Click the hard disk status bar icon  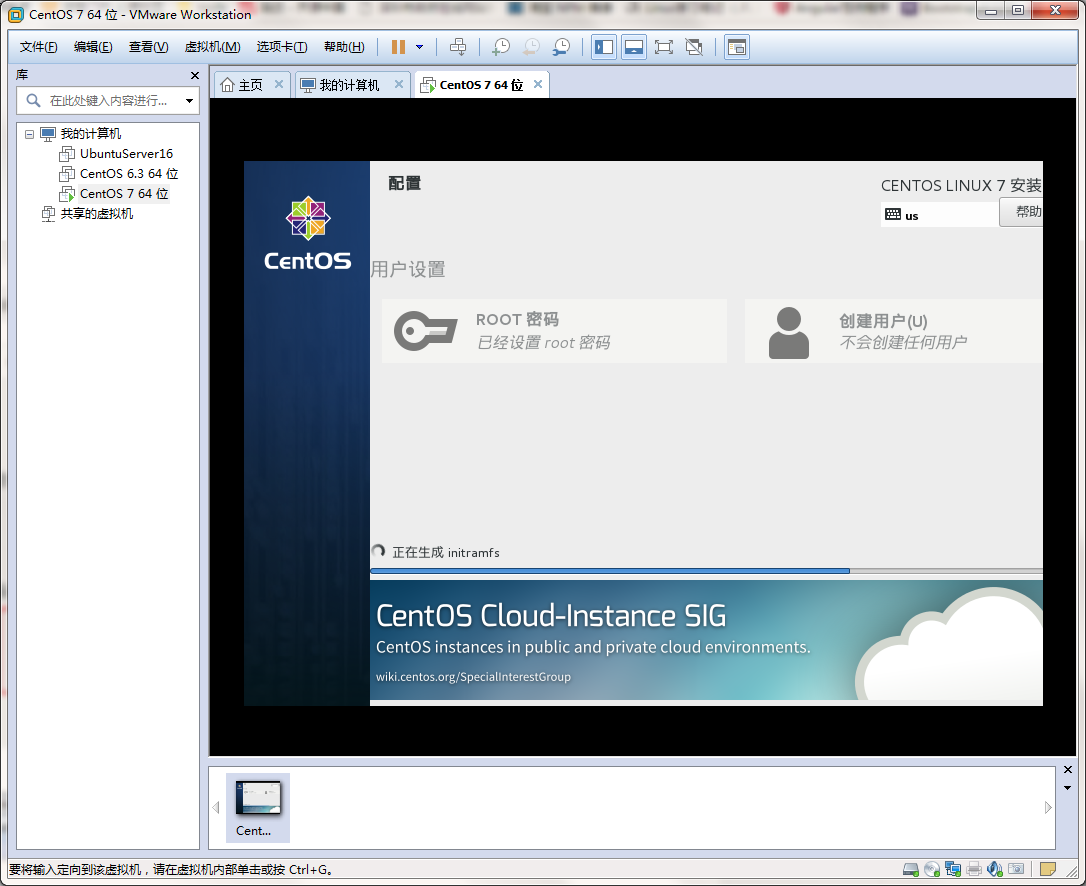coord(911,869)
